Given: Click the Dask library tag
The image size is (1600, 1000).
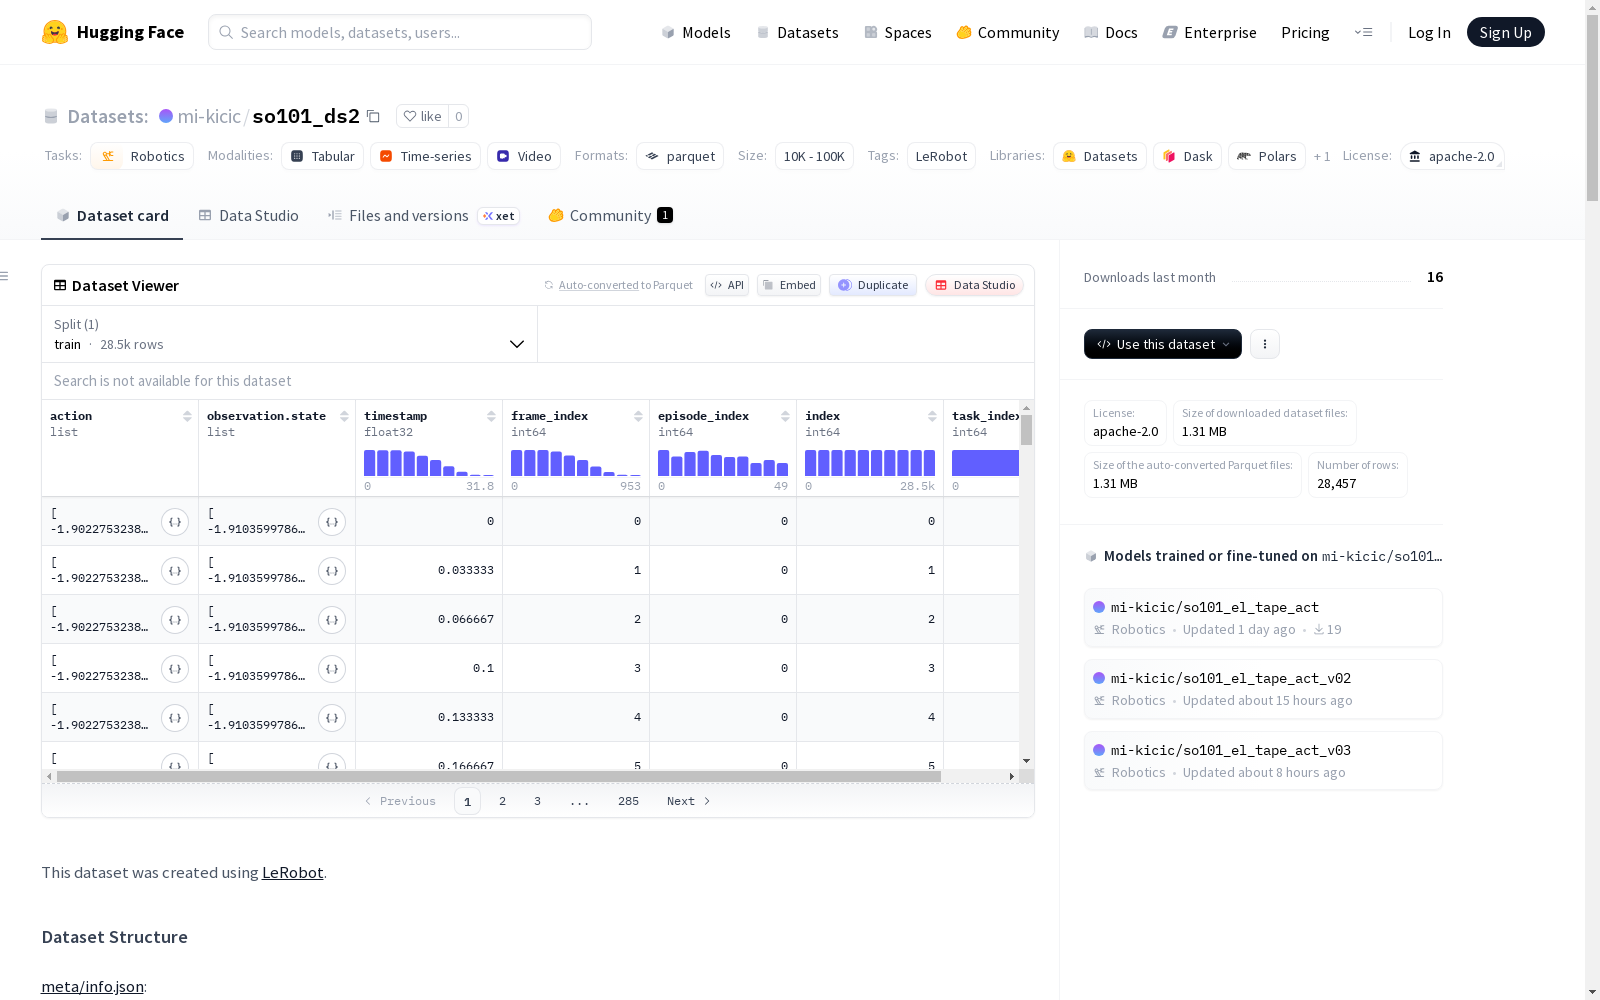Looking at the screenshot, I should (1187, 156).
